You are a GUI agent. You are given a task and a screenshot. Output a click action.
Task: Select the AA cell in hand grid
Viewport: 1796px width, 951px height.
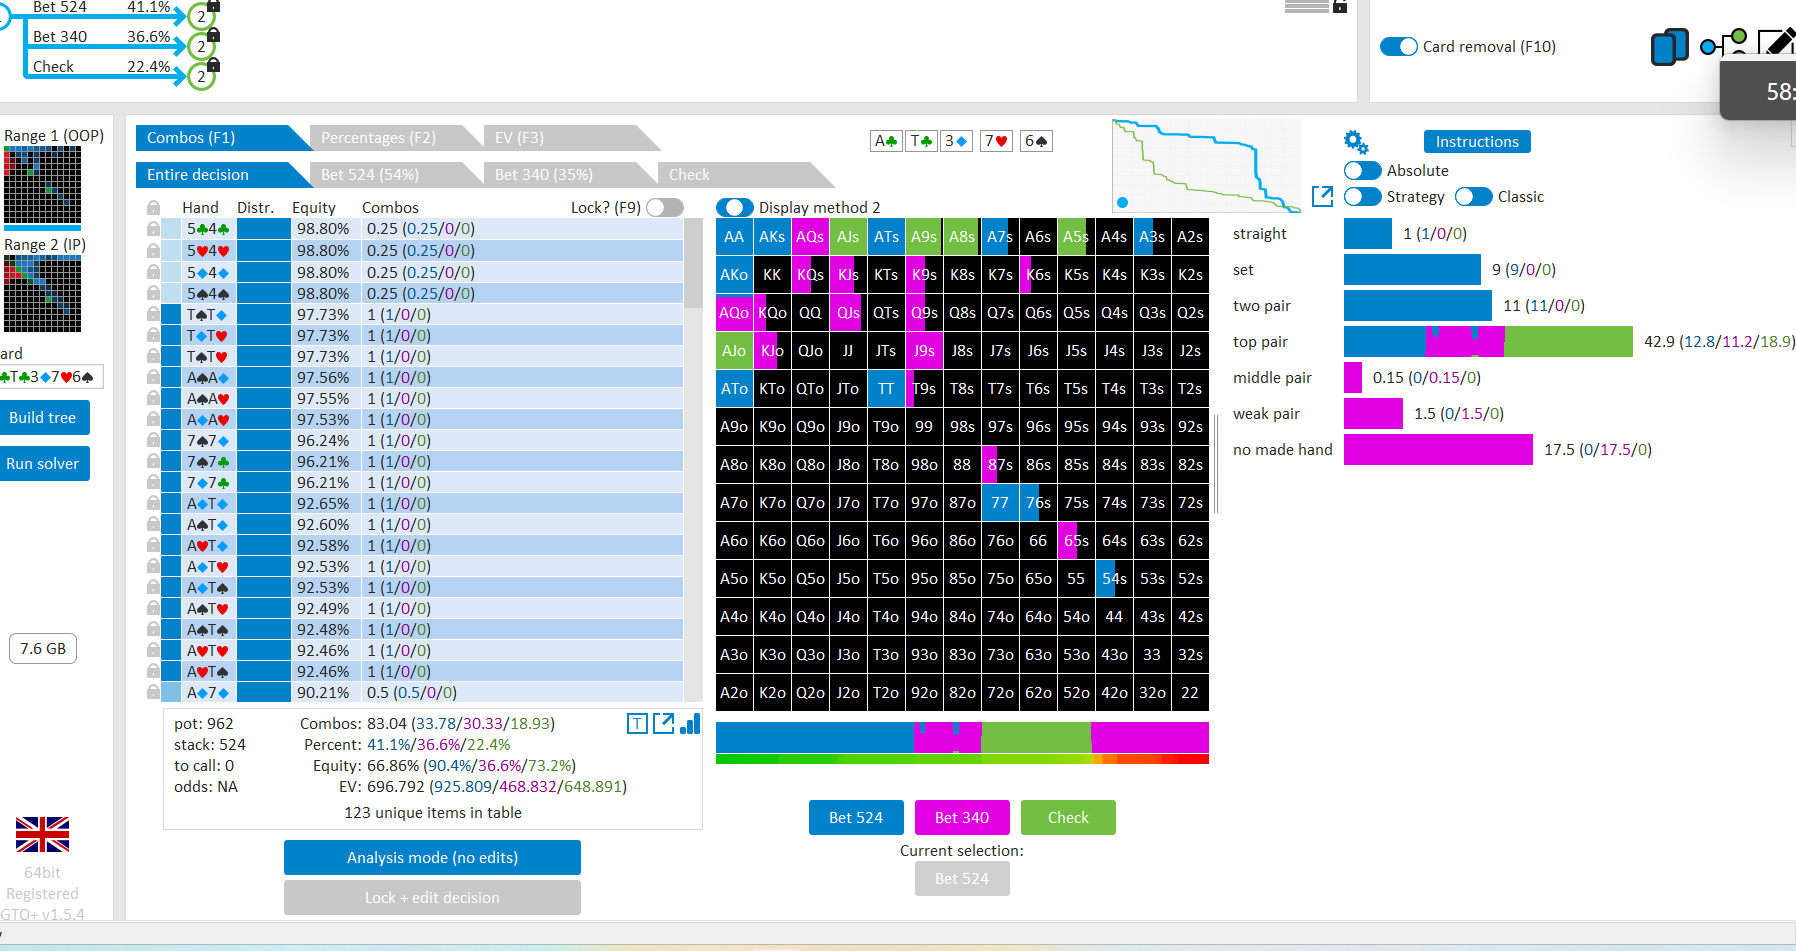pos(734,237)
